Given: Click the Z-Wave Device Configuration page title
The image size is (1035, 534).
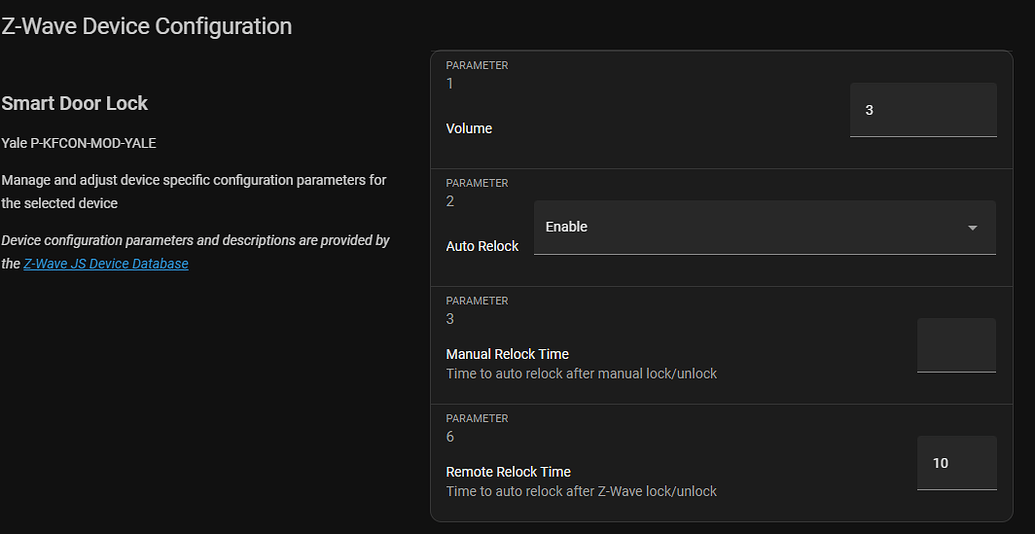Looking at the screenshot, I should coord(147,27).
